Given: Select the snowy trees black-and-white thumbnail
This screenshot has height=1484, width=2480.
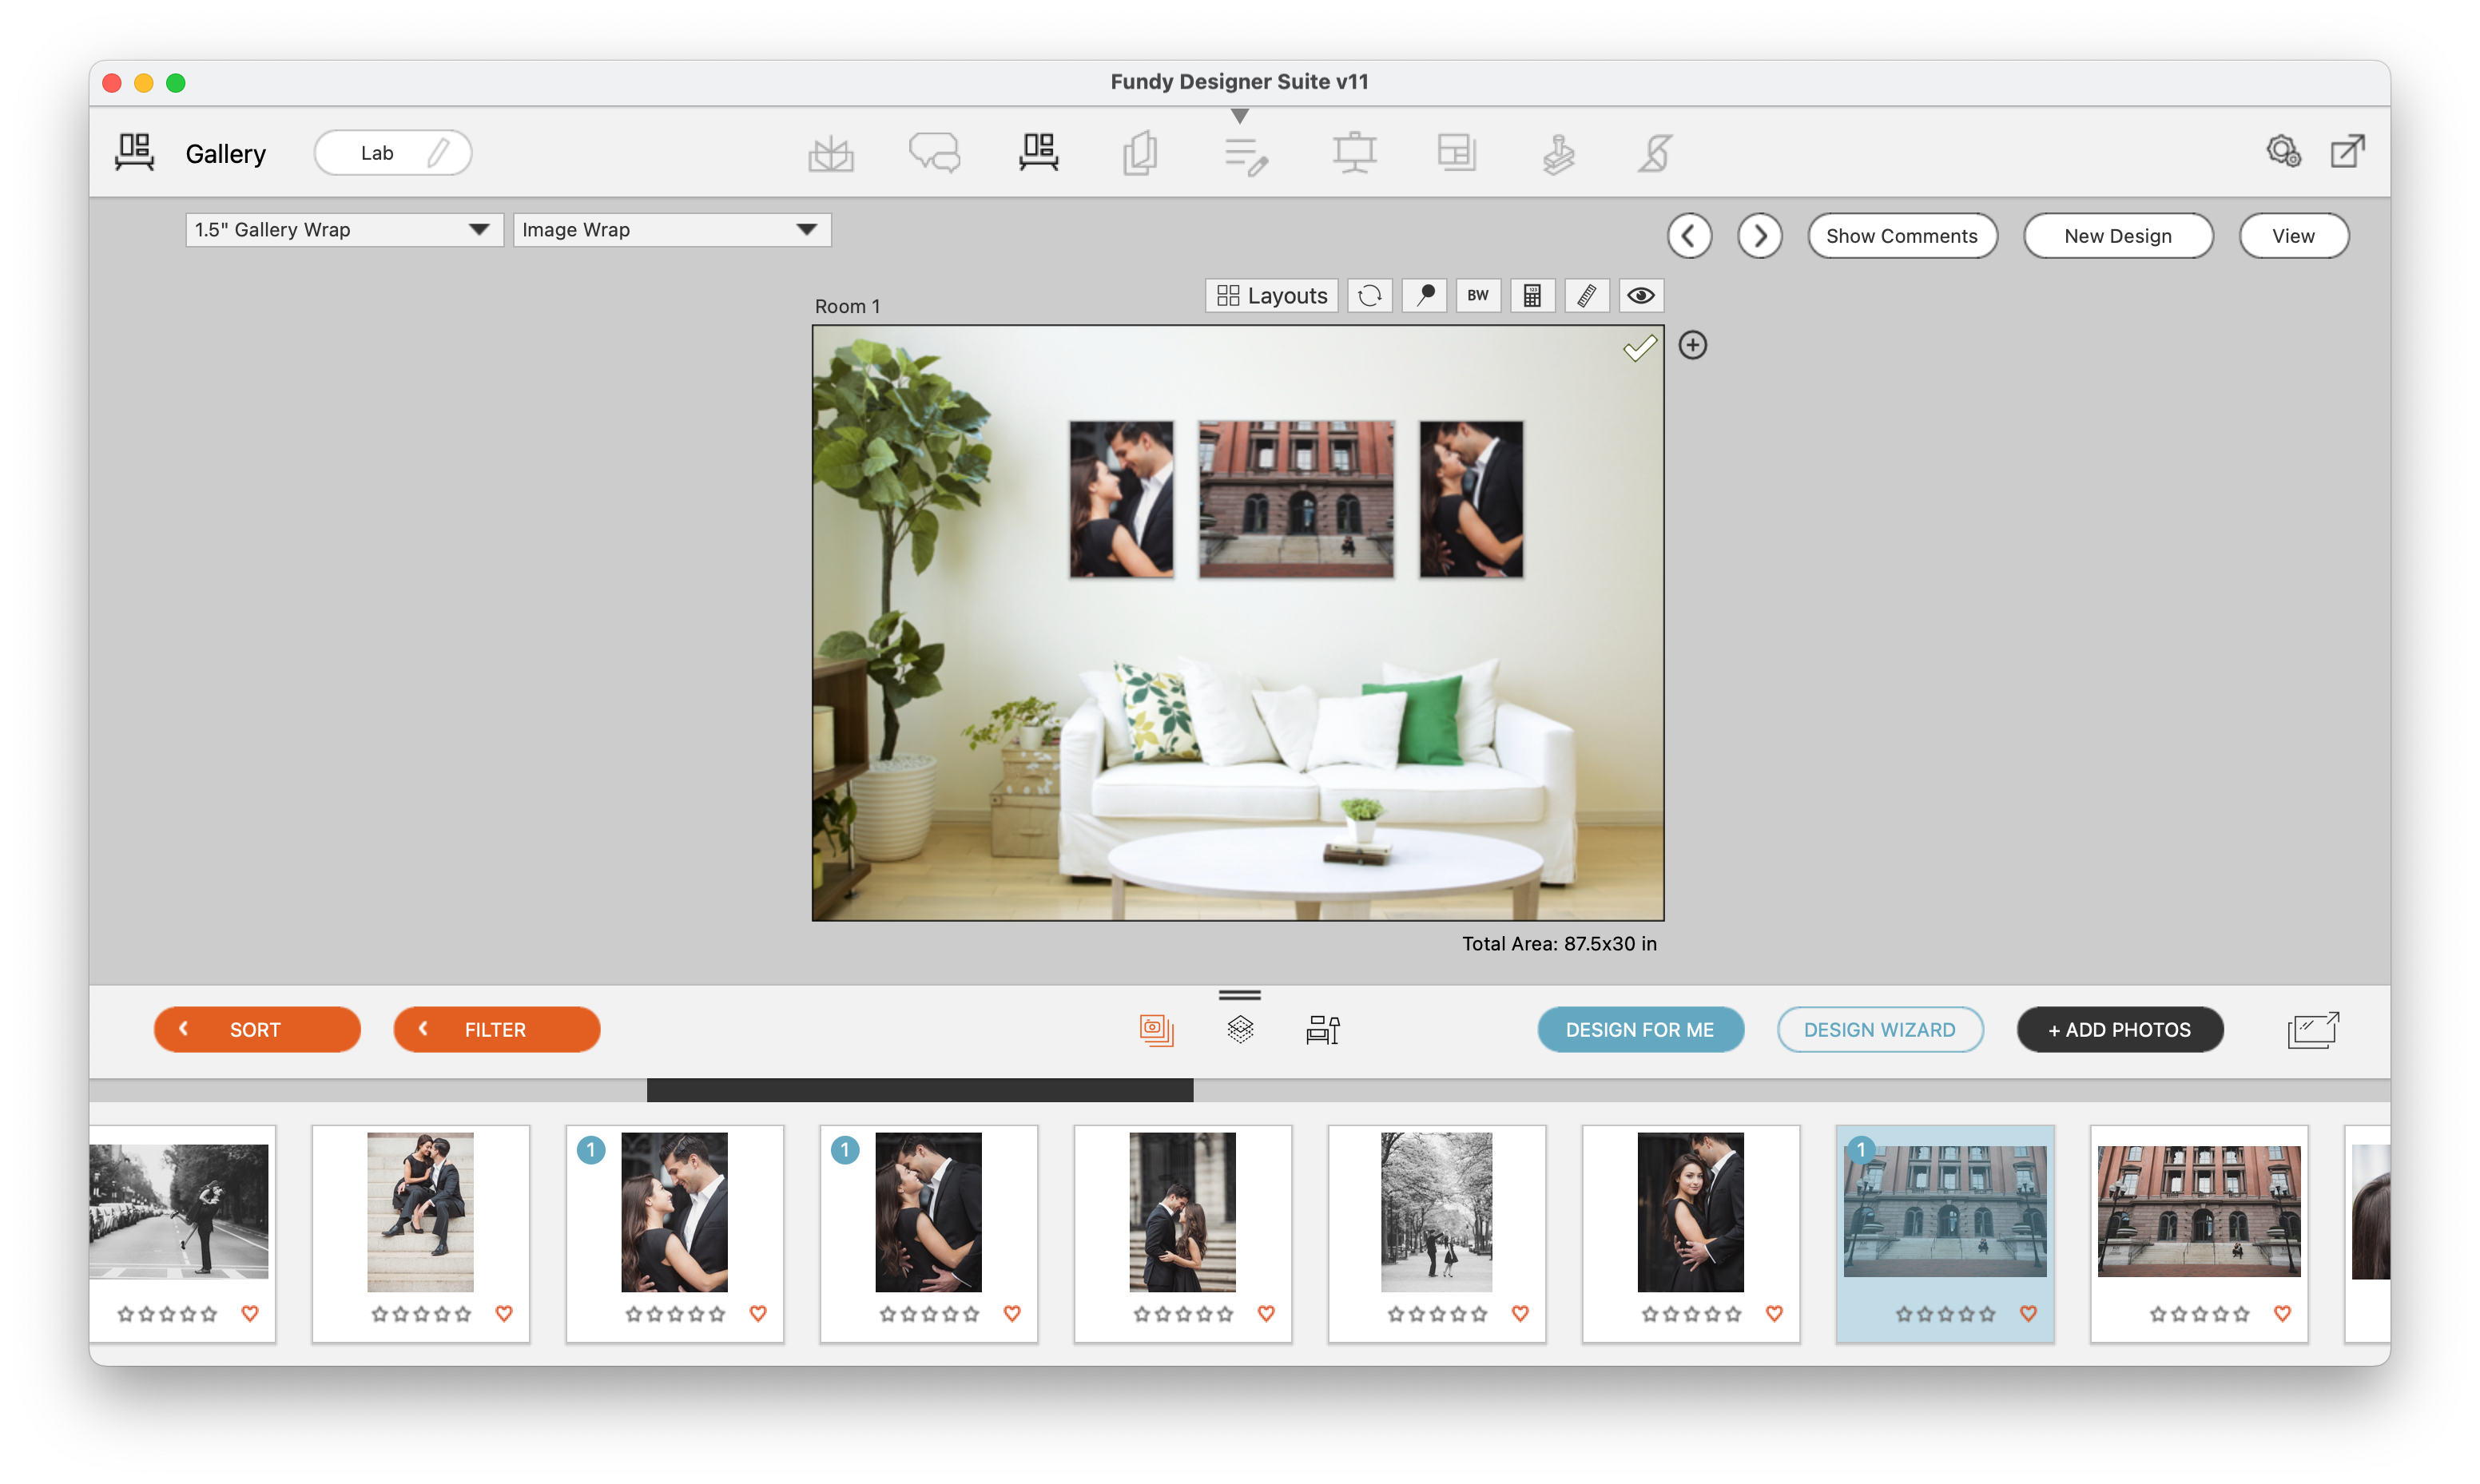Looking at the screenshot, I should (1436, 1212).
